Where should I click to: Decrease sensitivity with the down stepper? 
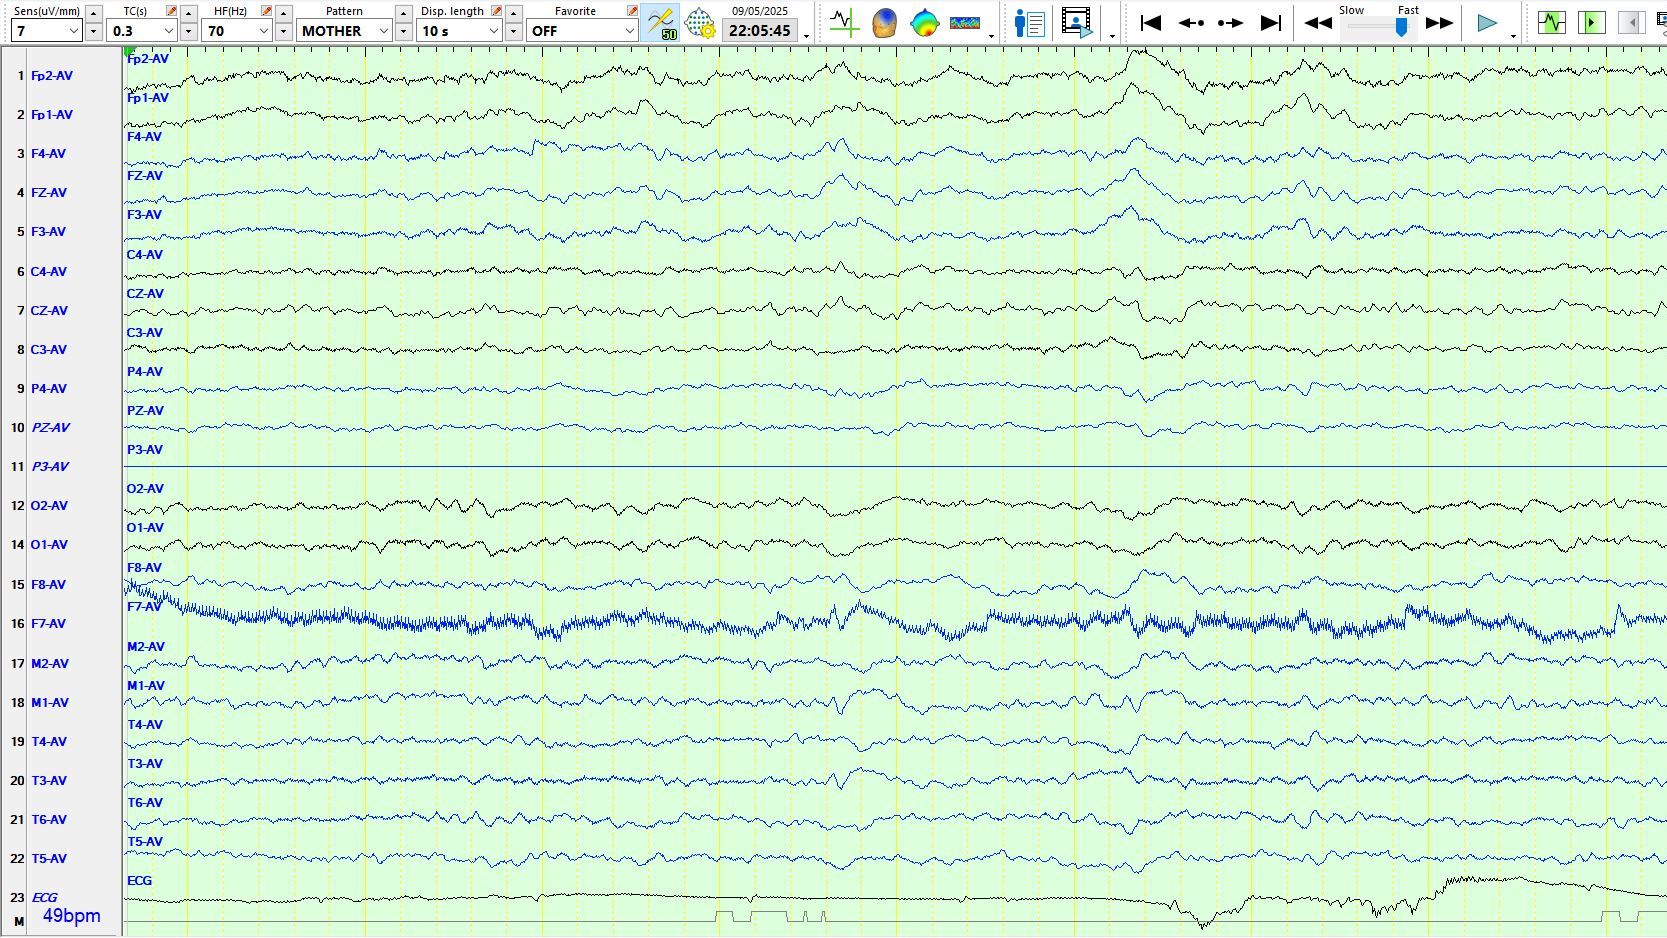pyautogui.click(x=93, y=31)
